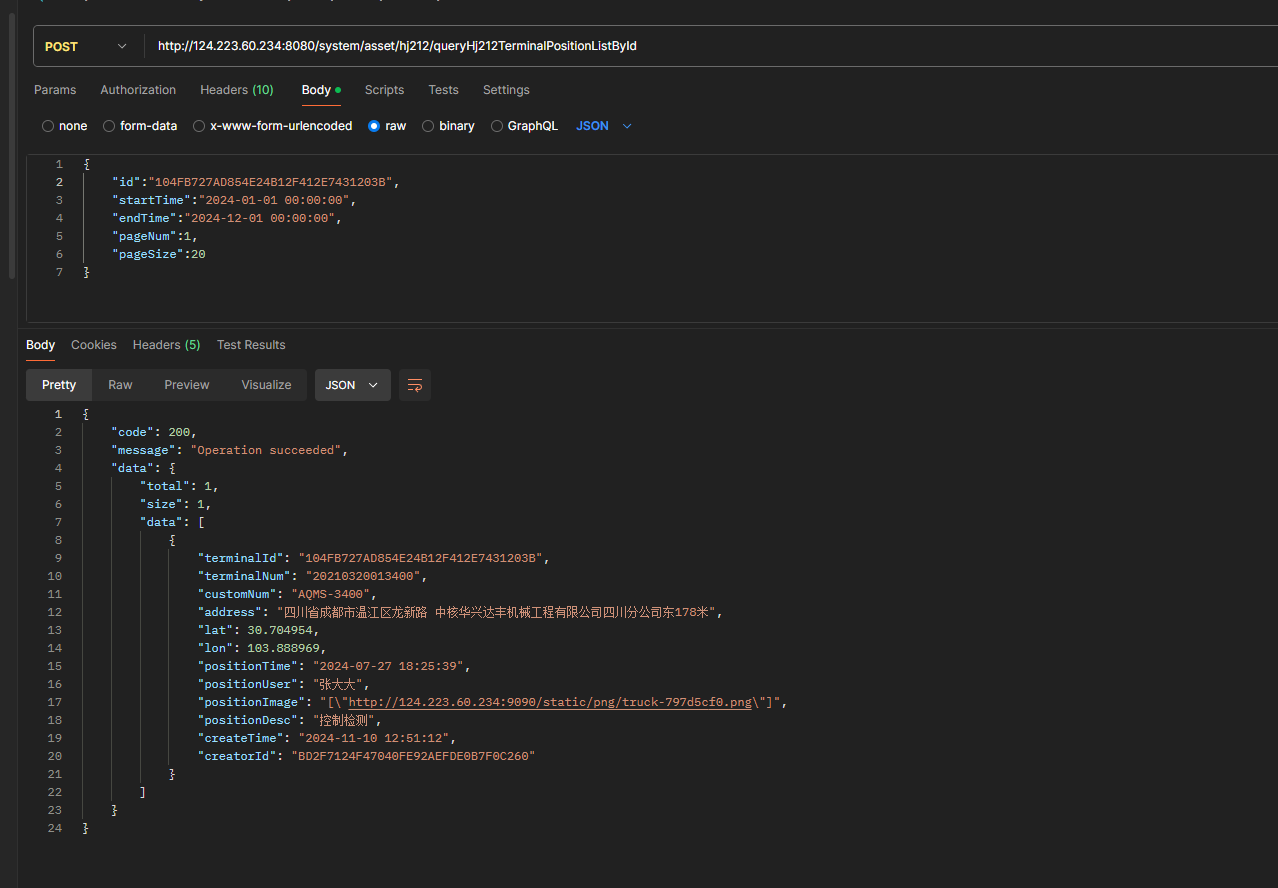
Task: Choose x-www-form-urlencoded body type
Action: 199,126
